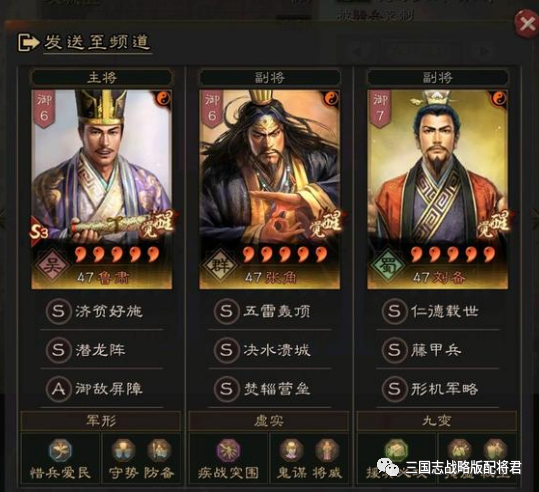Click the 群 faction badge on 张角
Screen dimensions: 539x492
click(220, 265)
